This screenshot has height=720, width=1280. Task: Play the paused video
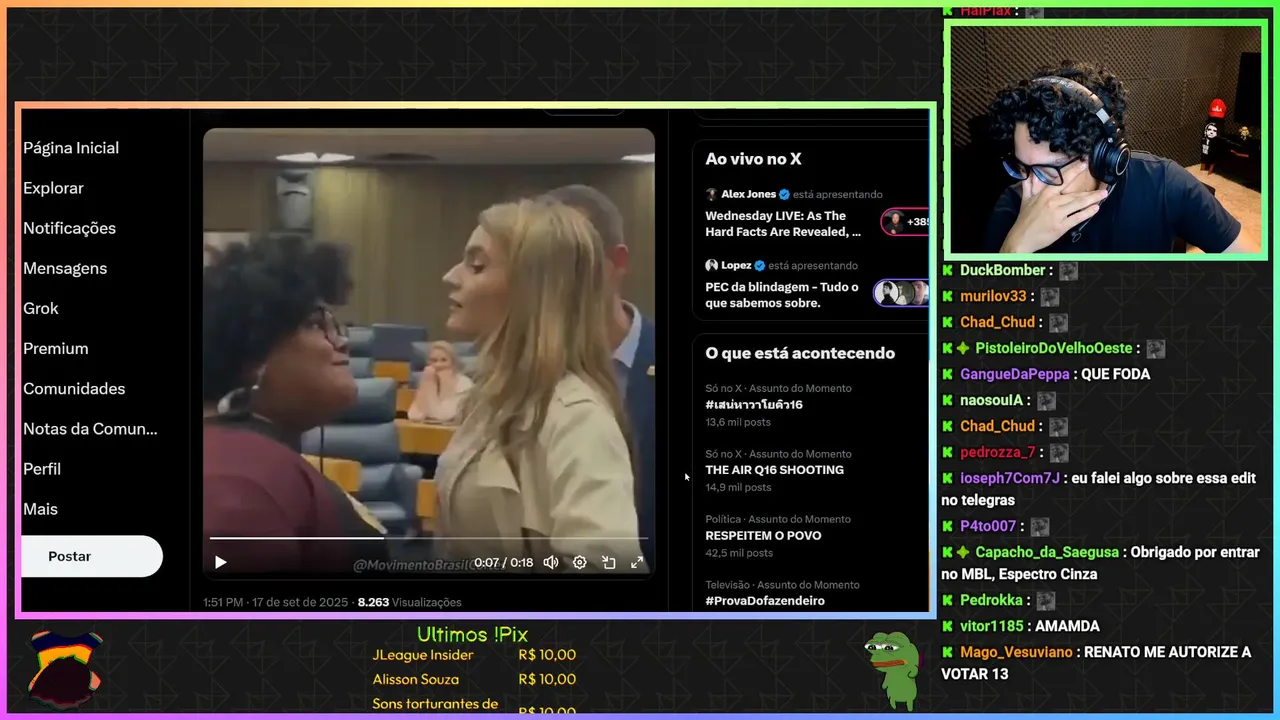pyautogui.click(x=221, y=562)
